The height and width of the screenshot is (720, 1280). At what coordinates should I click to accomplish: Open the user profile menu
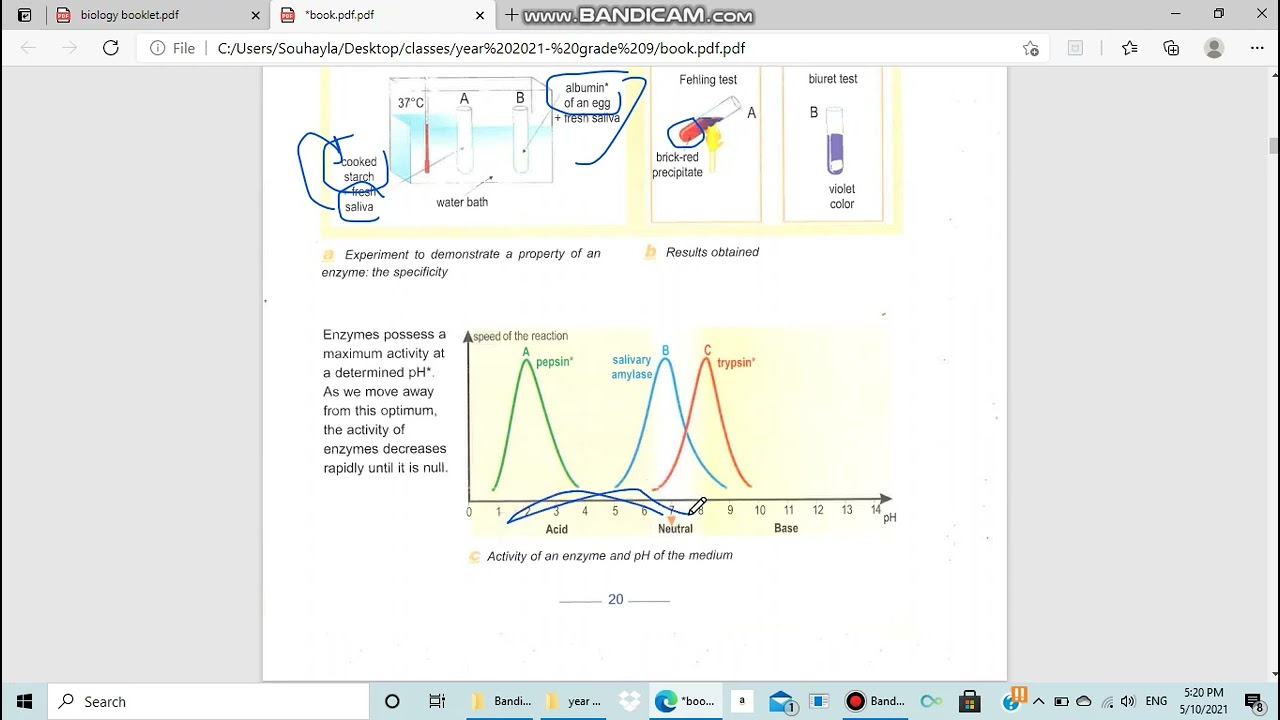(x=1214, y=48)
